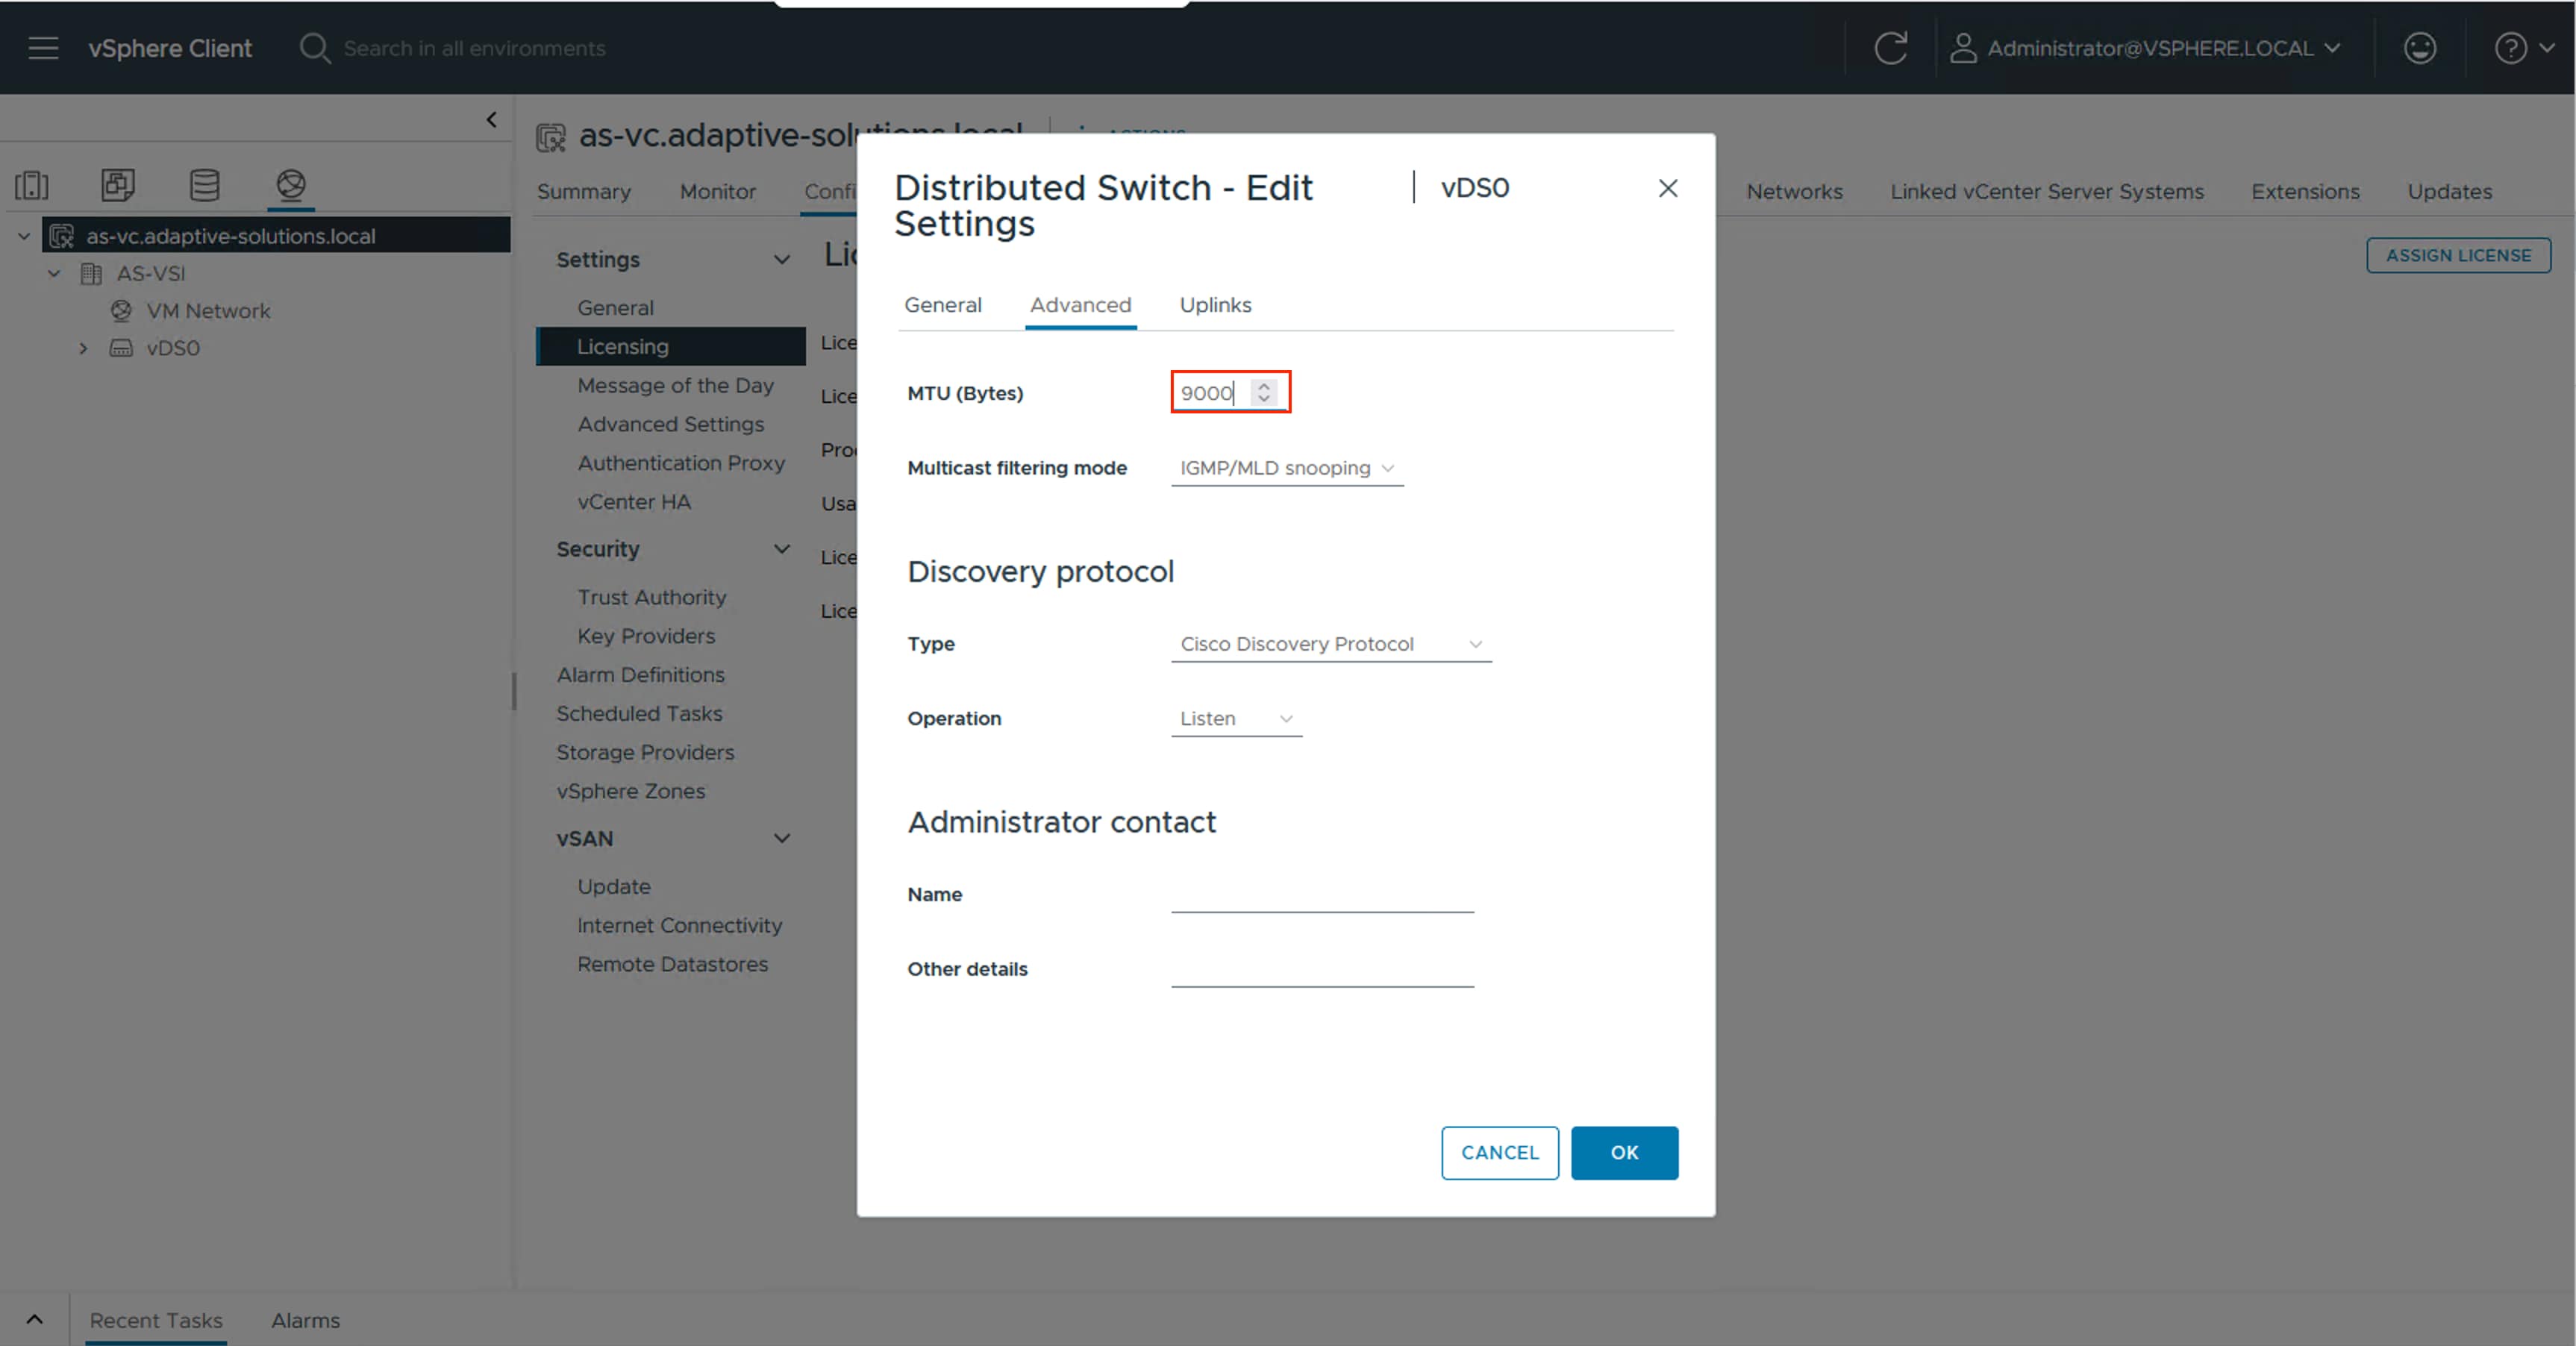
Task: Click the ASSIGN LICENSE button
Action: point(2459,255)
